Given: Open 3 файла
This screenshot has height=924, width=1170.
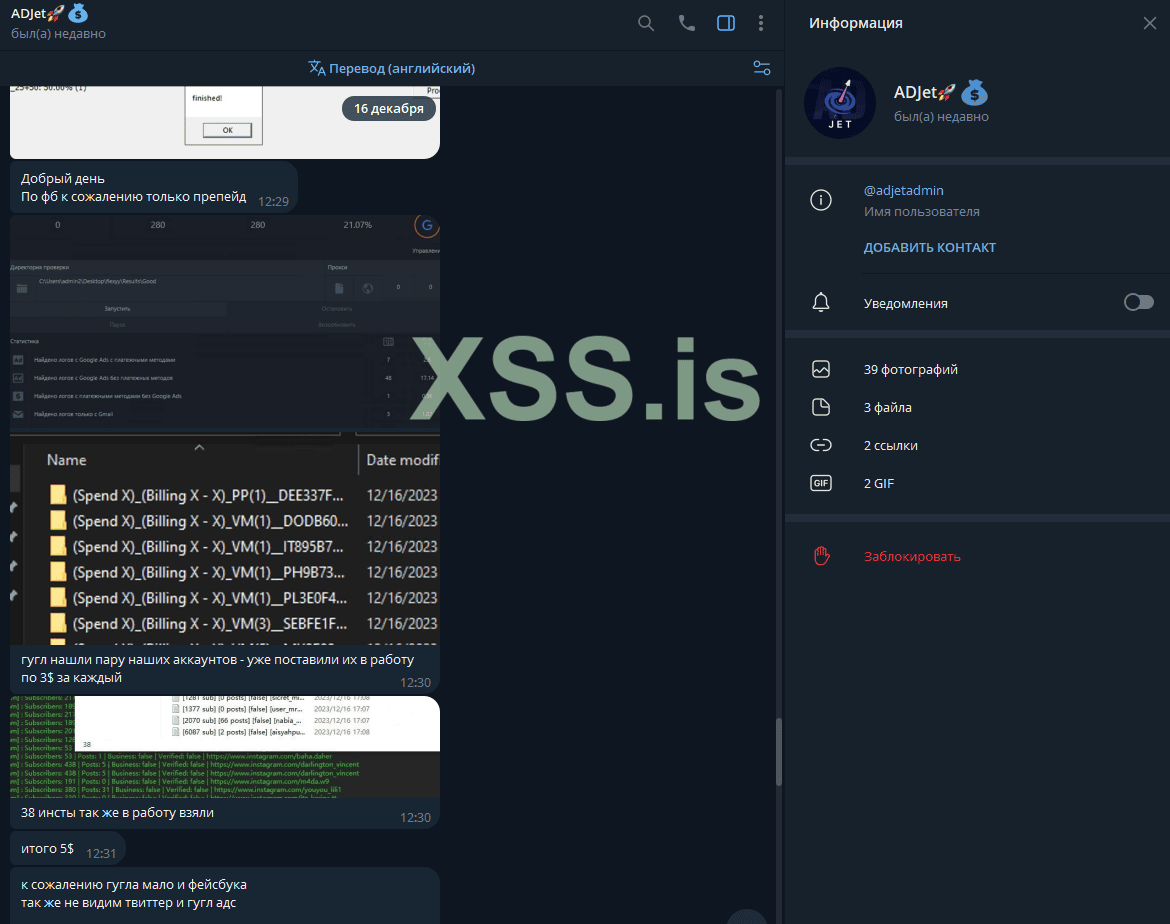Looking at the screenshot, I should tap(887, 407).
